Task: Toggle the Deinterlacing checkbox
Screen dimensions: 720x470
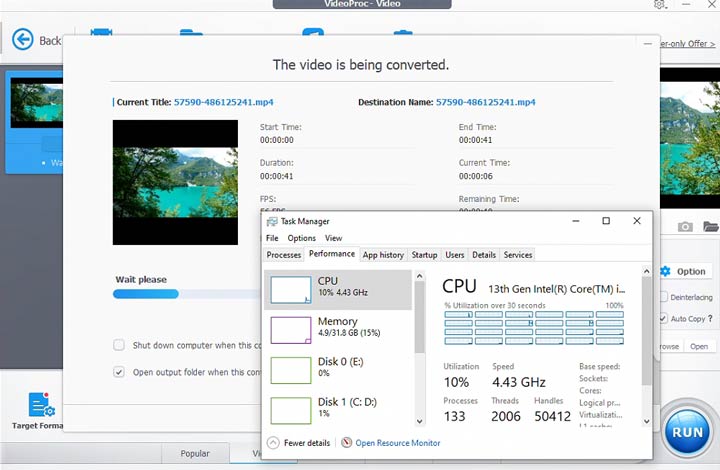Action: click(664, 297)
